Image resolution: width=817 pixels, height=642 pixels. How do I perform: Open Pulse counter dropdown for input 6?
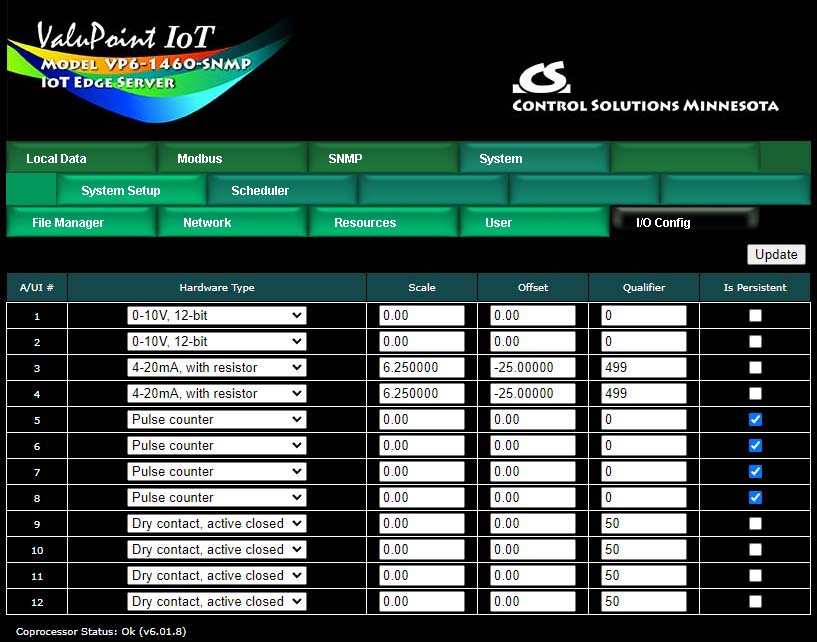click(x=216, y=445)
